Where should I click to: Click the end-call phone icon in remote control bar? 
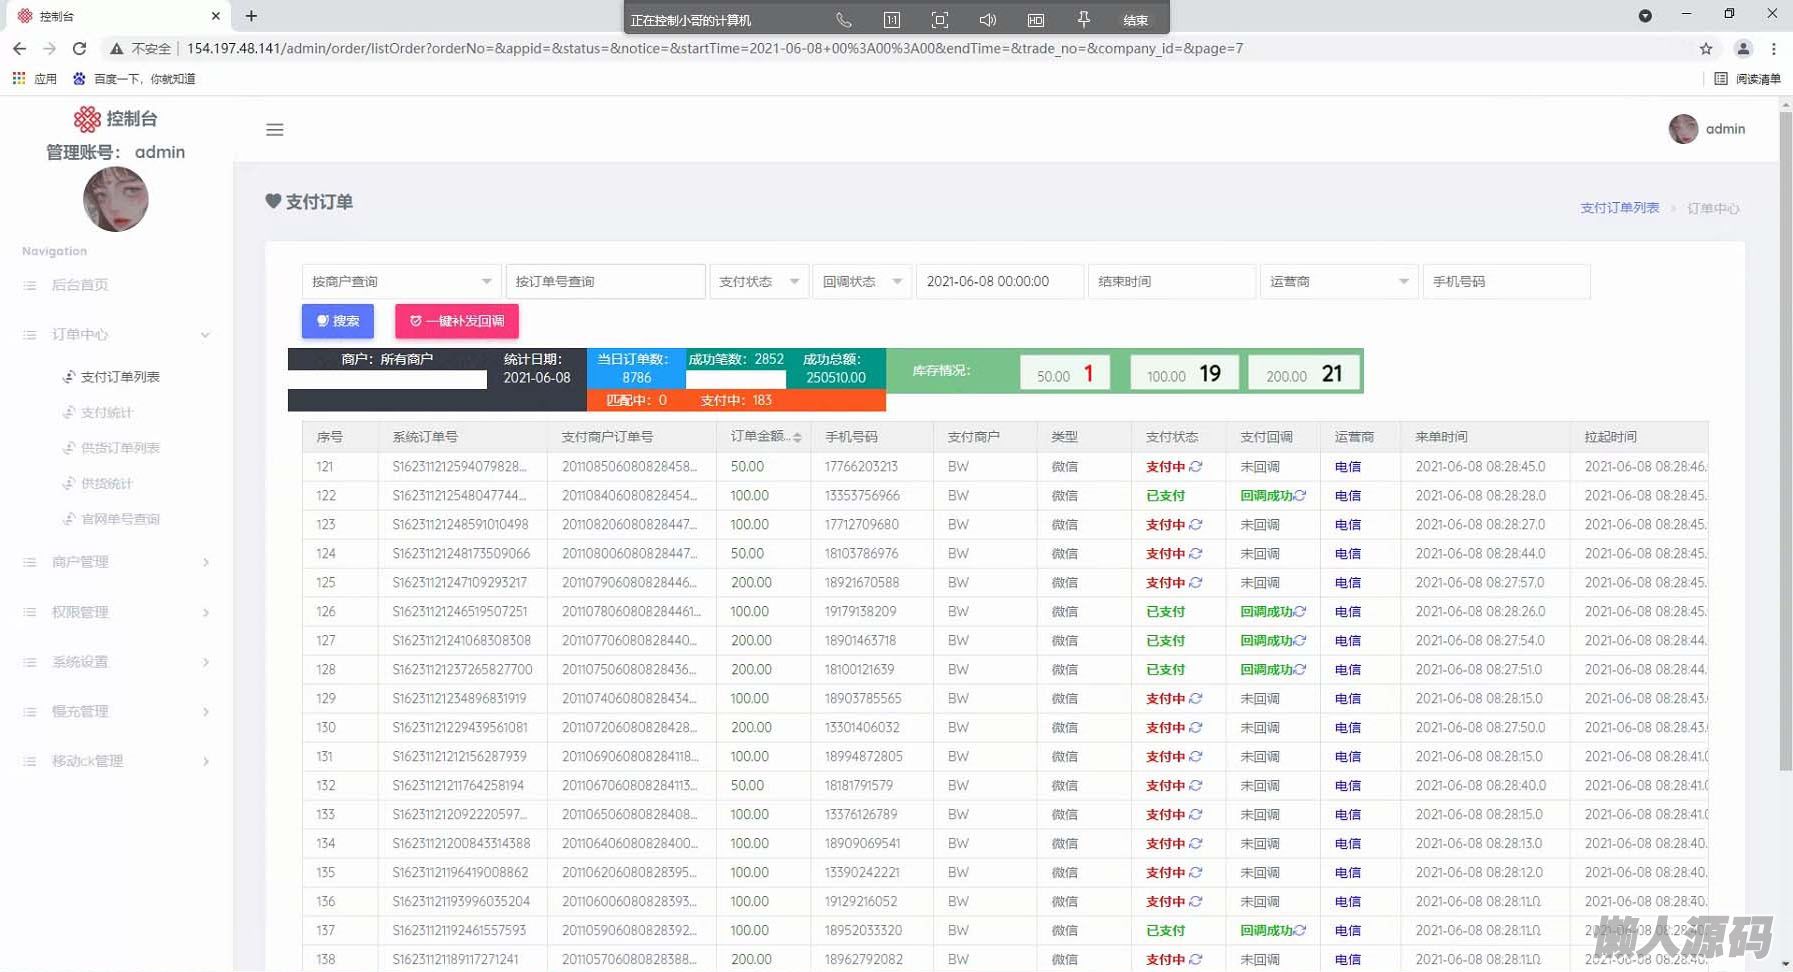coord(843,20)
